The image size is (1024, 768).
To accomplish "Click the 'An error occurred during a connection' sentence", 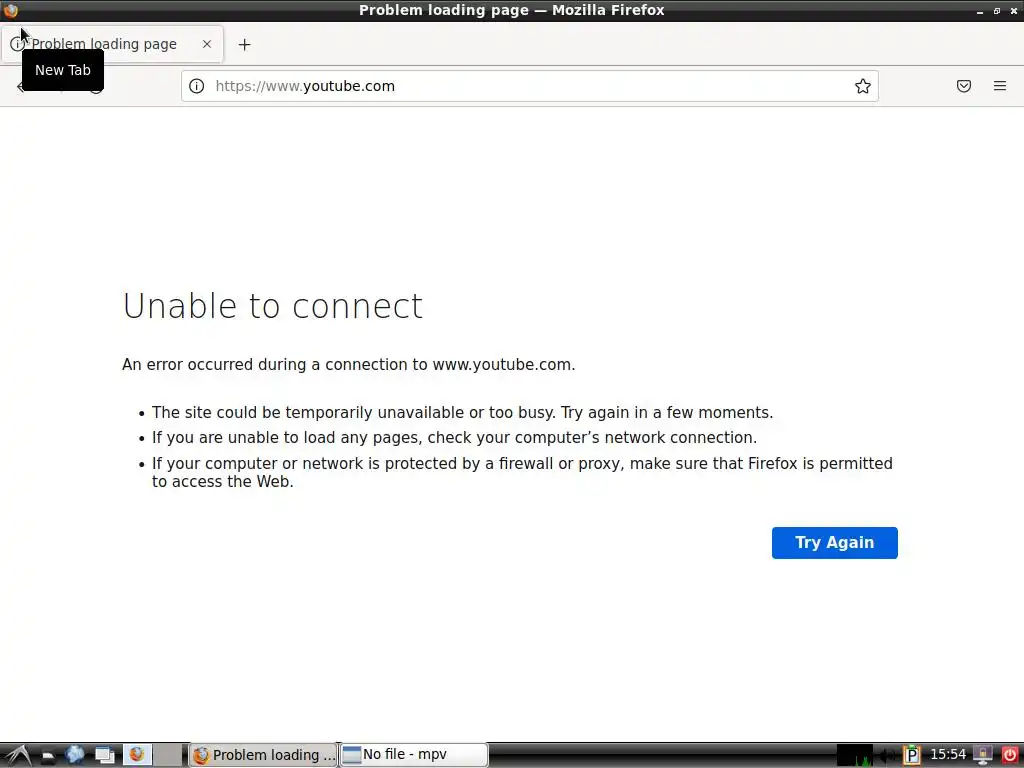I will tap(349, 364).
